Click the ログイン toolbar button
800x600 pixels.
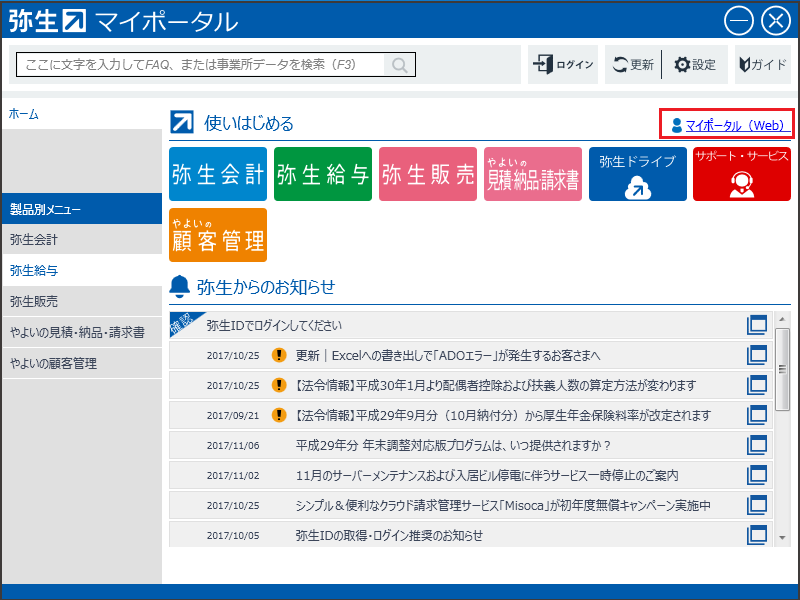pos(563,65)
